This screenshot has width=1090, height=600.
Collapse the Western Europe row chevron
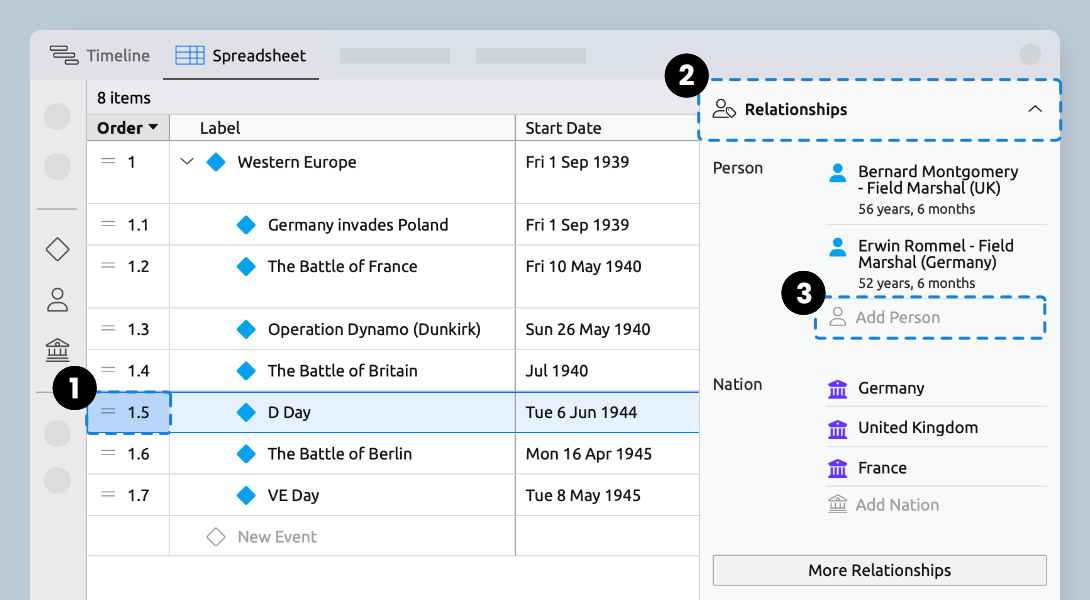tap(186, 162)
